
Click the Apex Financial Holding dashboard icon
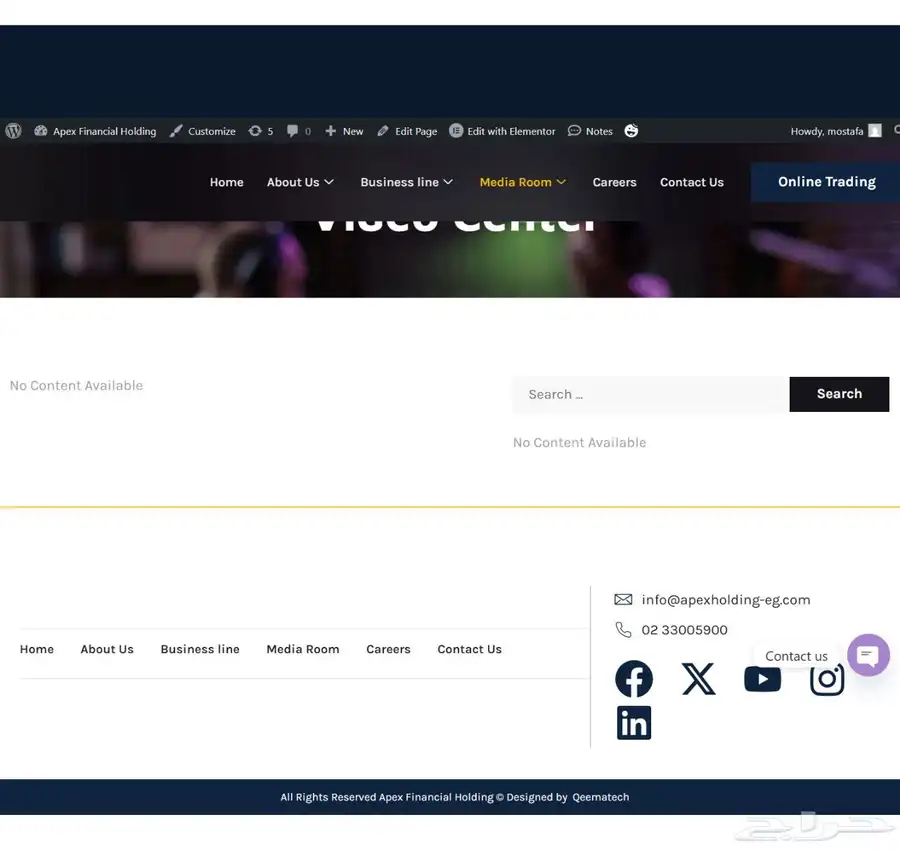[x=40, y=131]
